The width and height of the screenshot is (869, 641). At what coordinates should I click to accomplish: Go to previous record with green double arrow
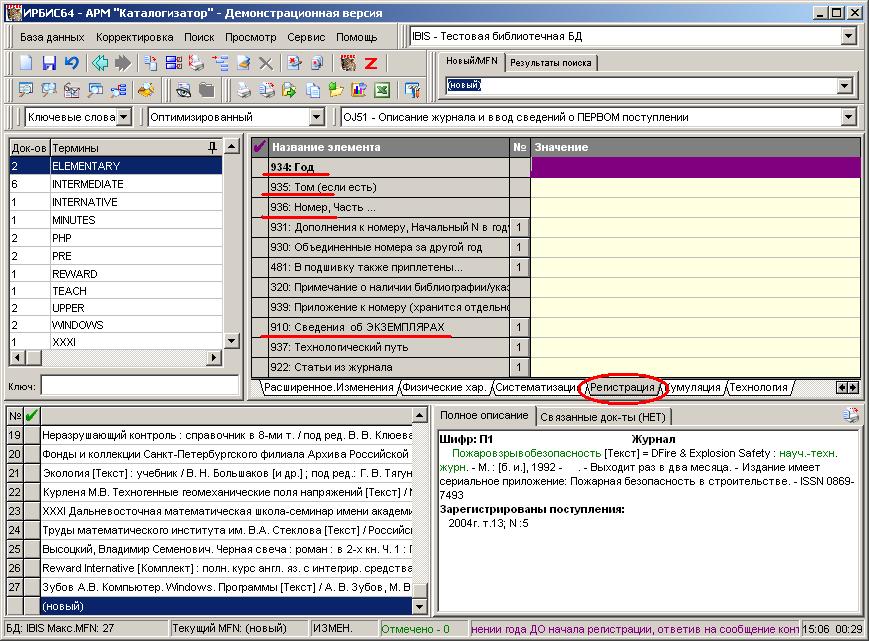point(100,63)
